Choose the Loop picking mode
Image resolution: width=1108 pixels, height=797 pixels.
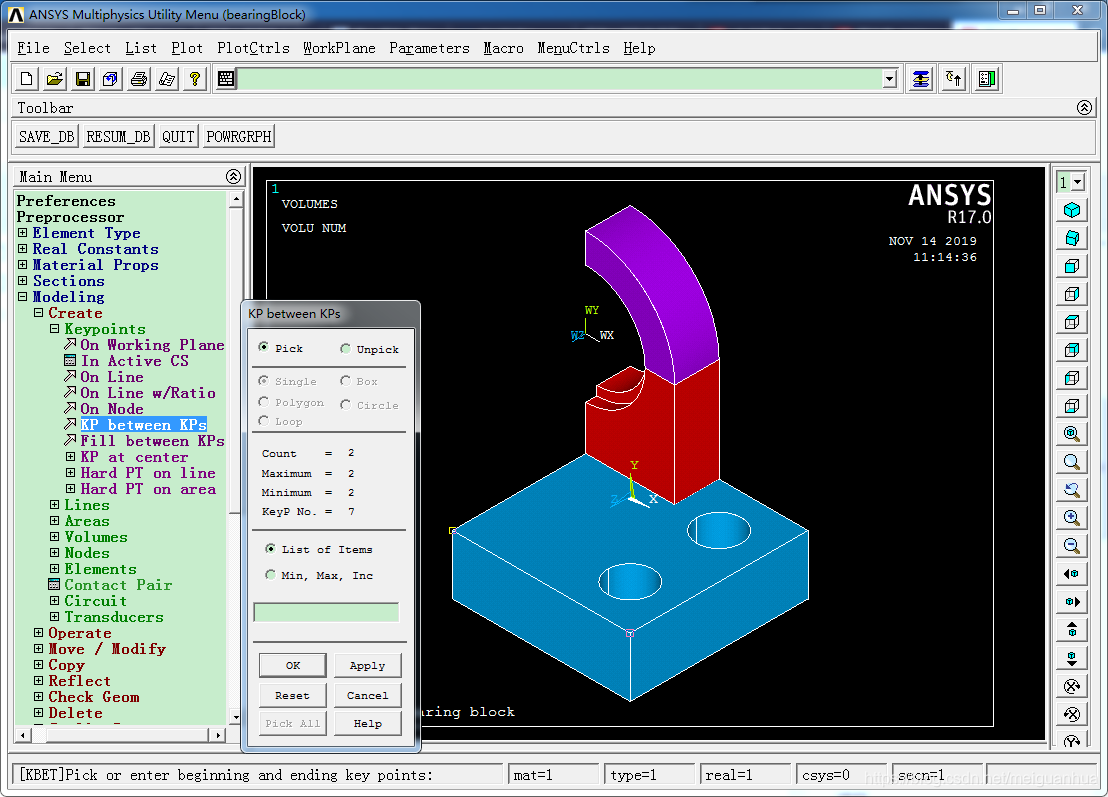264,421
